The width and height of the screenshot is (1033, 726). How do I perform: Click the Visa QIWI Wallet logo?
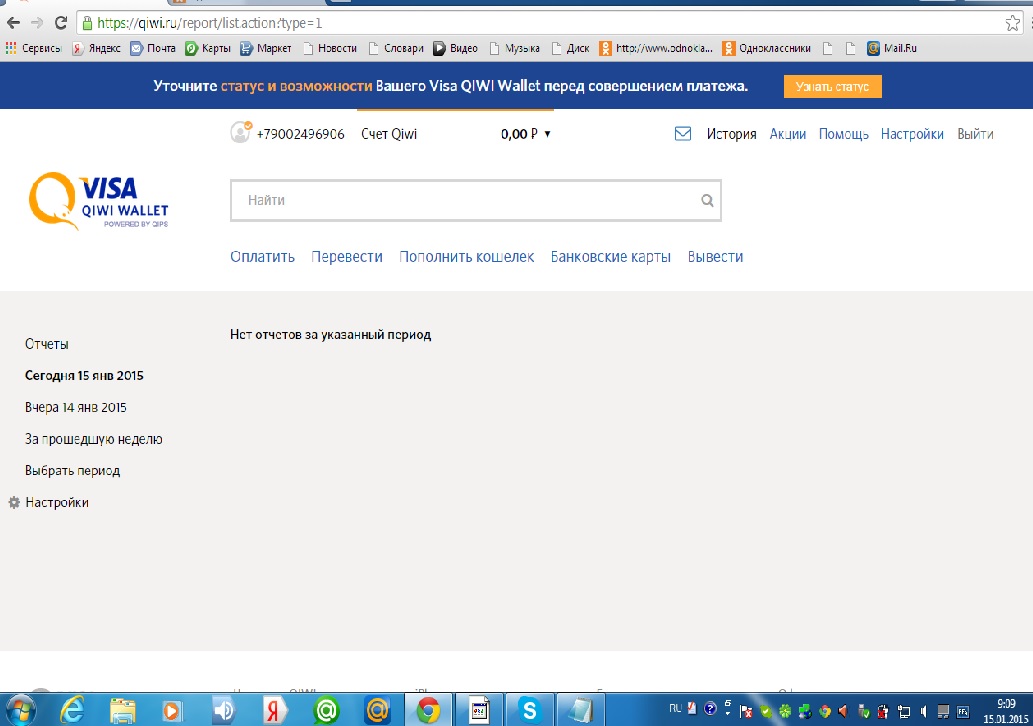click(99, 201)
